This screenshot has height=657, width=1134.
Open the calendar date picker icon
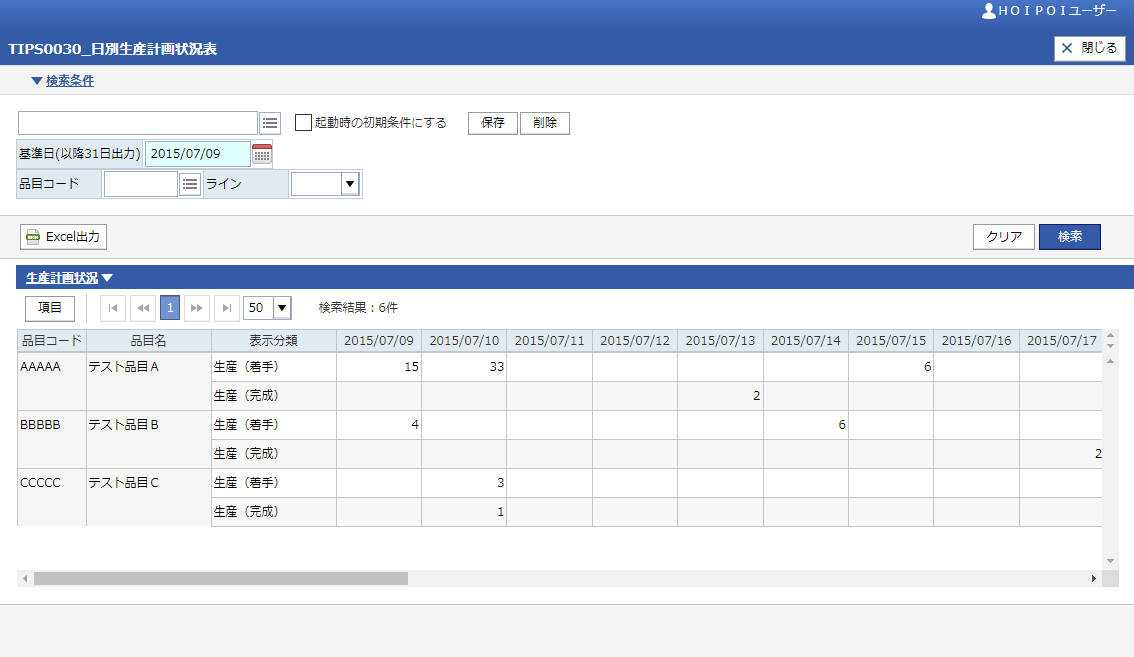pyautogui.click(x=261, y=154)
